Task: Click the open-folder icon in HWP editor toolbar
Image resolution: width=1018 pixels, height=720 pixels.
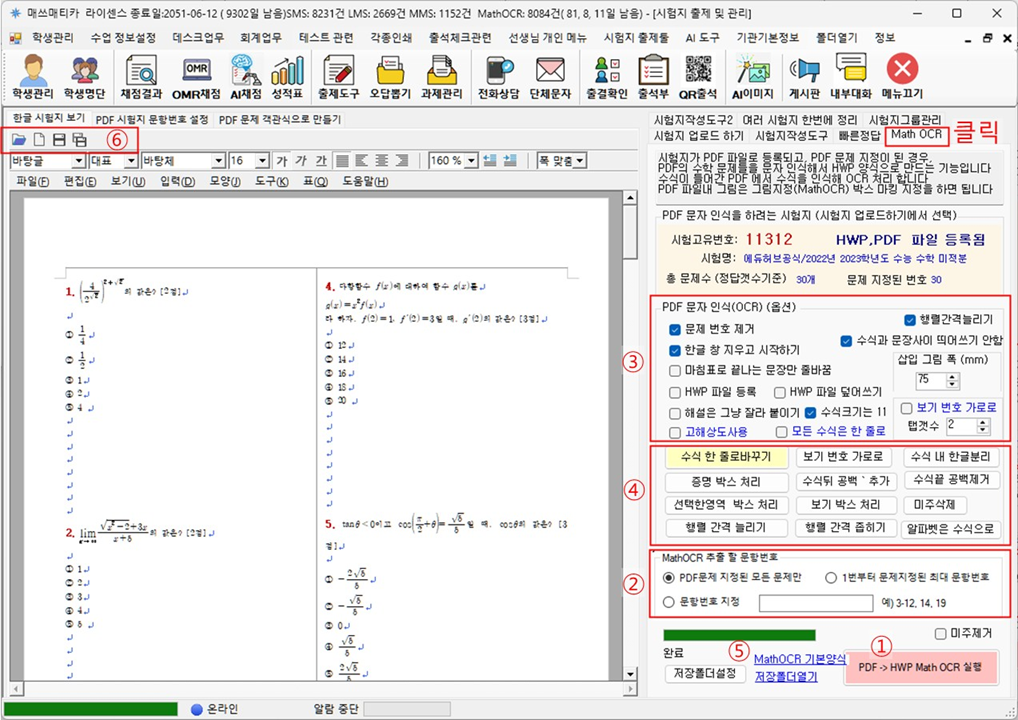Action: pyautogui.click(x=19, y=140)
